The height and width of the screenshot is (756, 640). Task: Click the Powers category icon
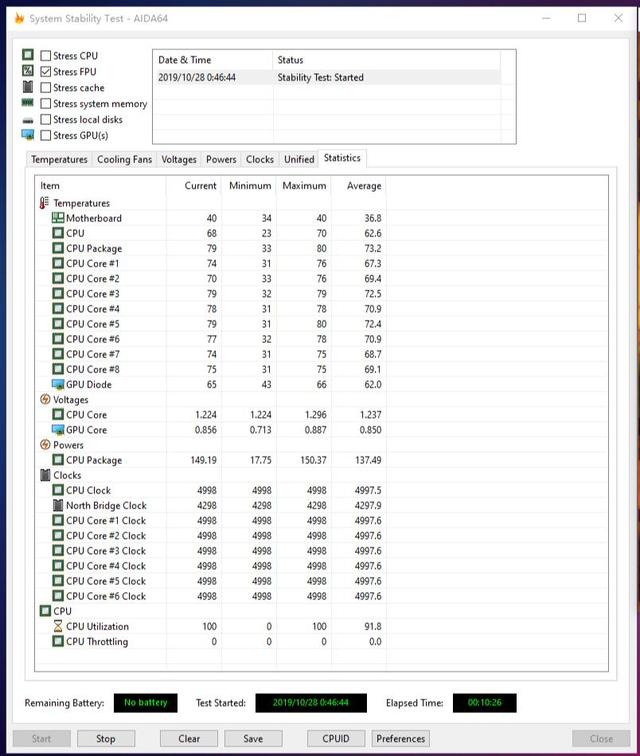45,445
